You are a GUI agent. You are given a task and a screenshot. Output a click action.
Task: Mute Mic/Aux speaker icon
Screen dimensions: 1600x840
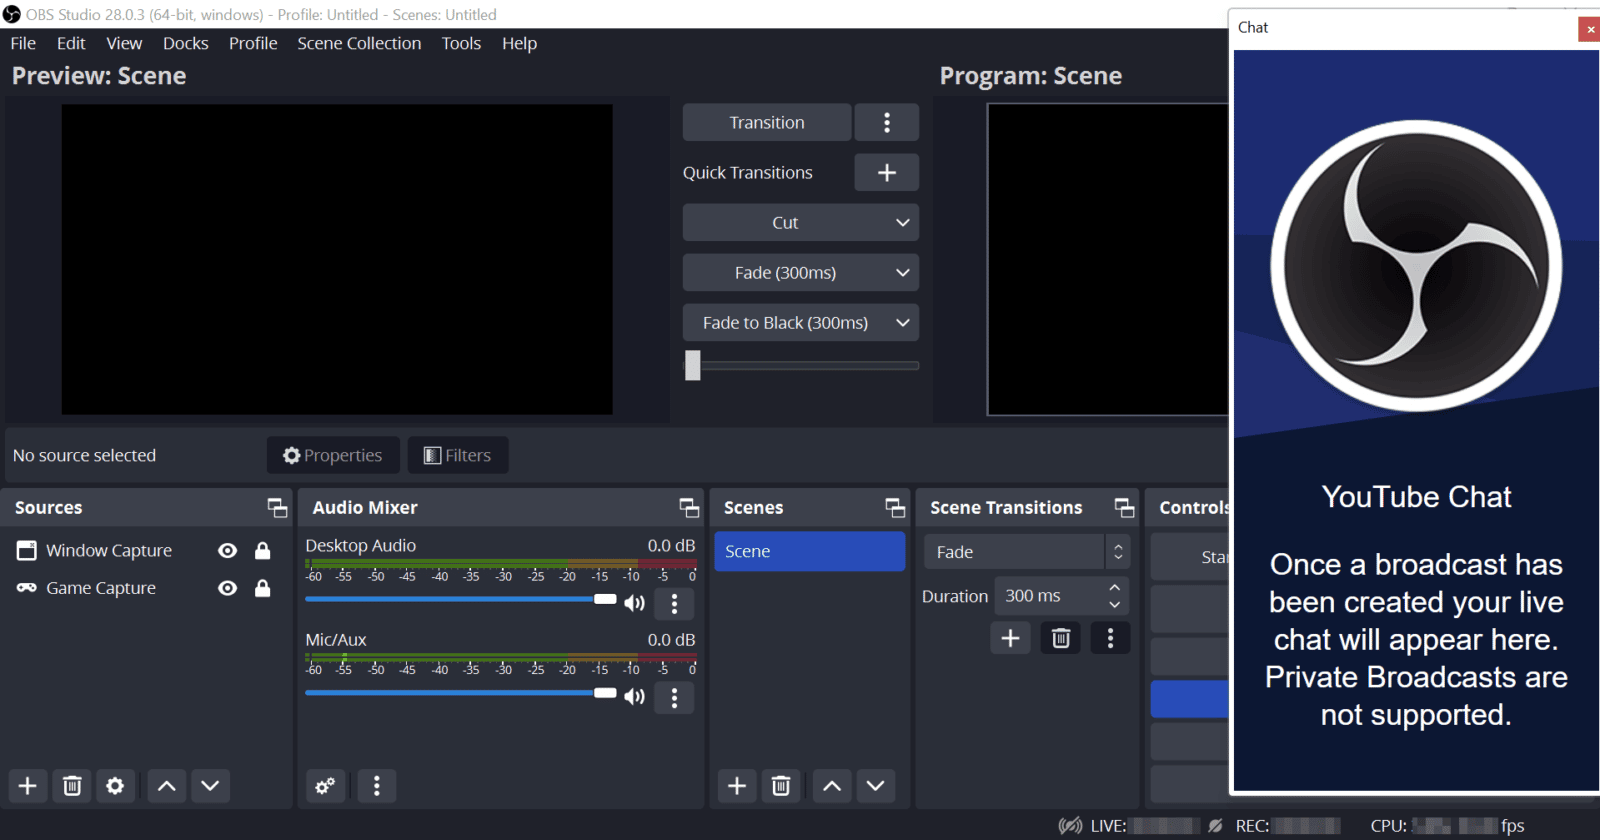(x=635, y=697)
